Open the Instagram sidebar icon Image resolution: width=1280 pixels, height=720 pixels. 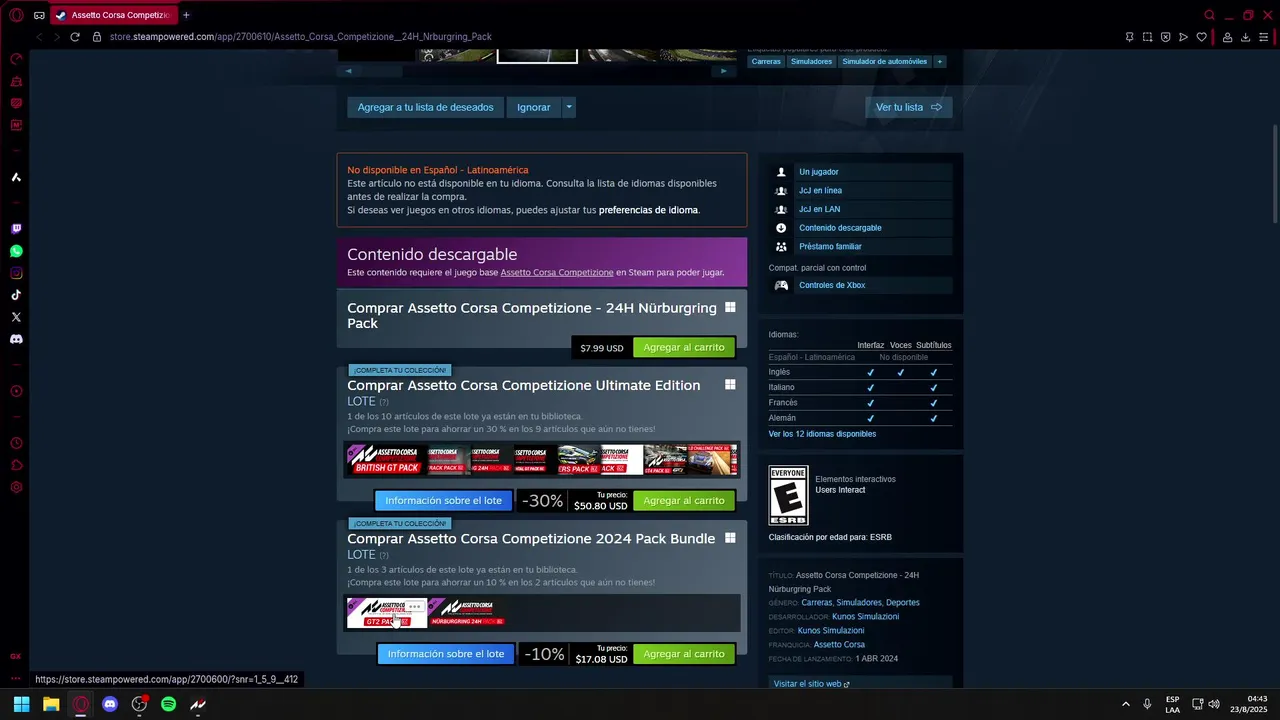16,273
